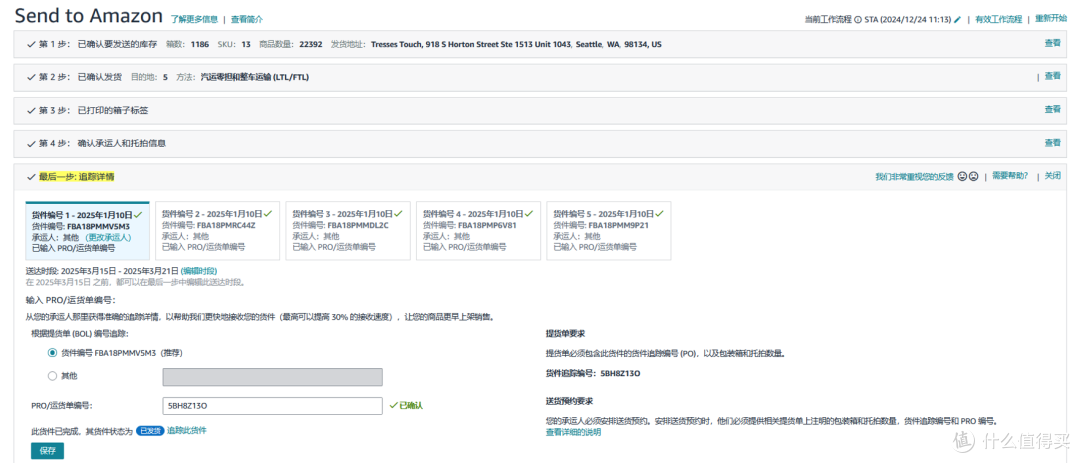Expand 第 1 步 已确认要发送的库存 section

coord(540,44)
